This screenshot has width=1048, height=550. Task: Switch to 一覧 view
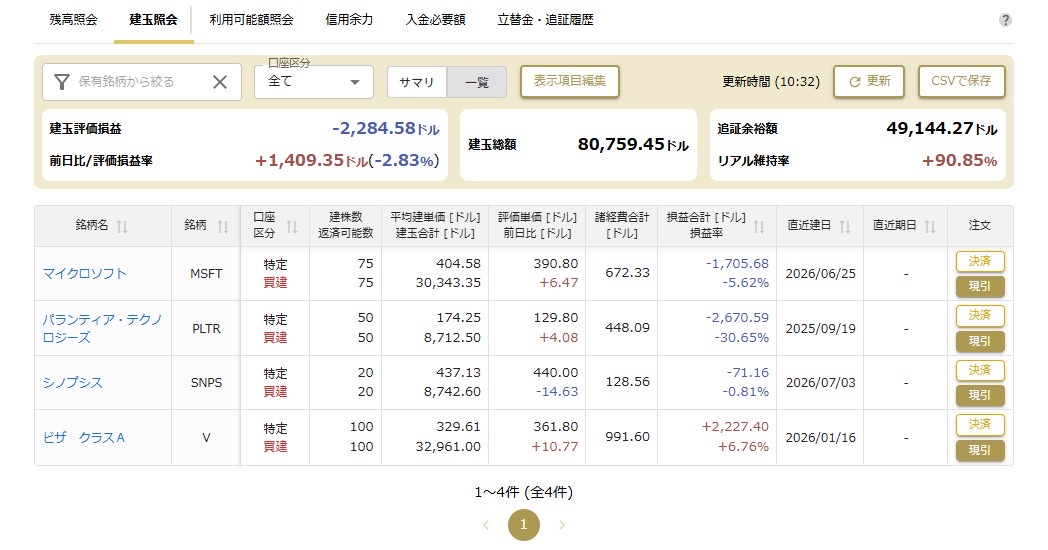coord(477,82)
